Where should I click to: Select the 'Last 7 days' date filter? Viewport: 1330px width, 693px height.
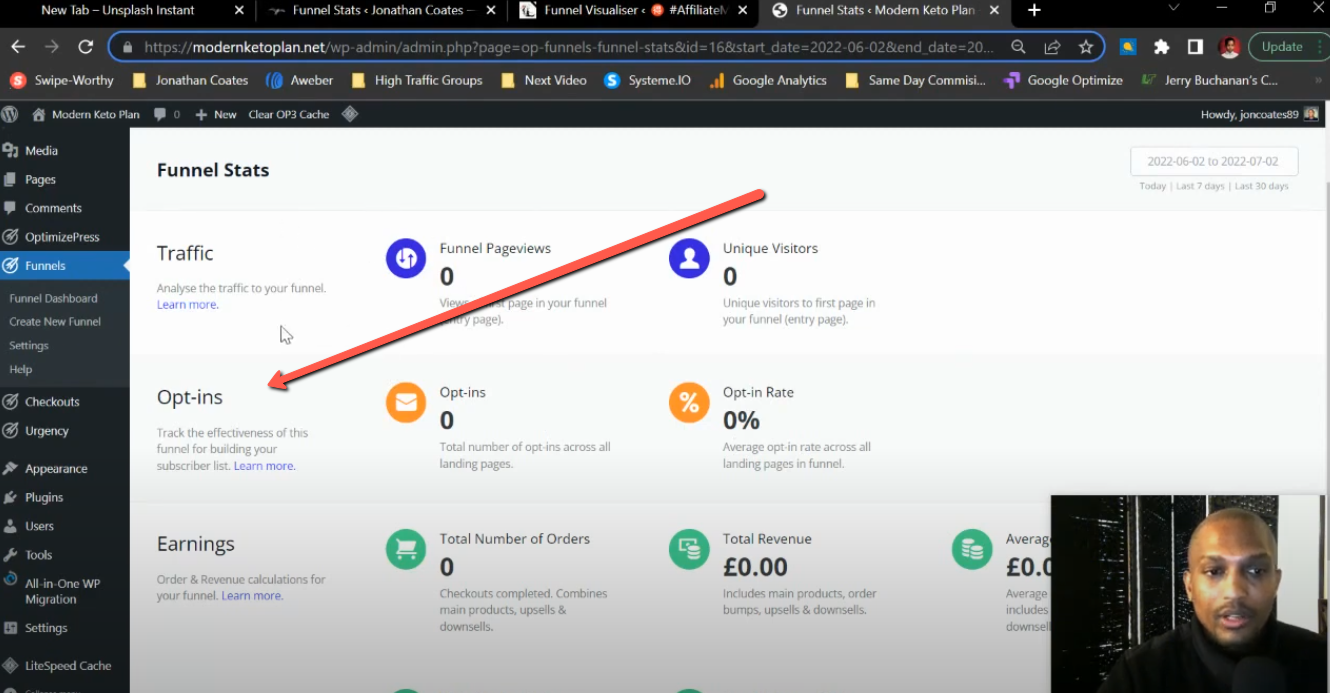pos(1201,185)
